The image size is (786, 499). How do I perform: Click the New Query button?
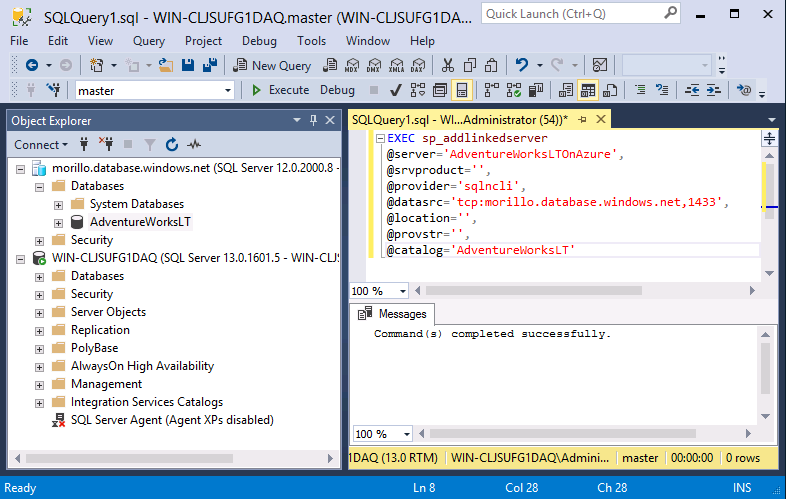click(x=272, y=65)
